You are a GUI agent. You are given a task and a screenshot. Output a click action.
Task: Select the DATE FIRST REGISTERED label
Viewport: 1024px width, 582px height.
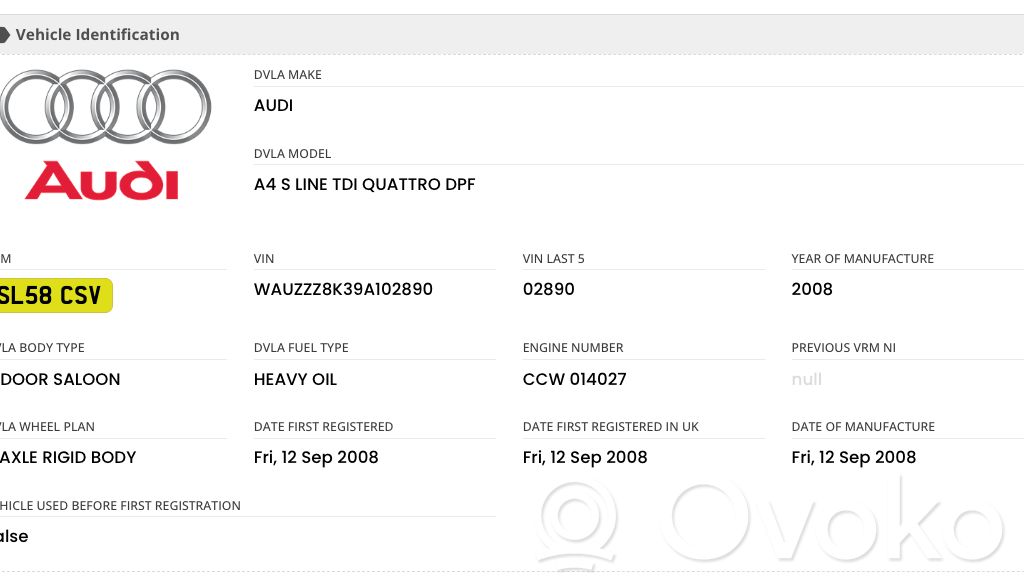coord(323,427)
